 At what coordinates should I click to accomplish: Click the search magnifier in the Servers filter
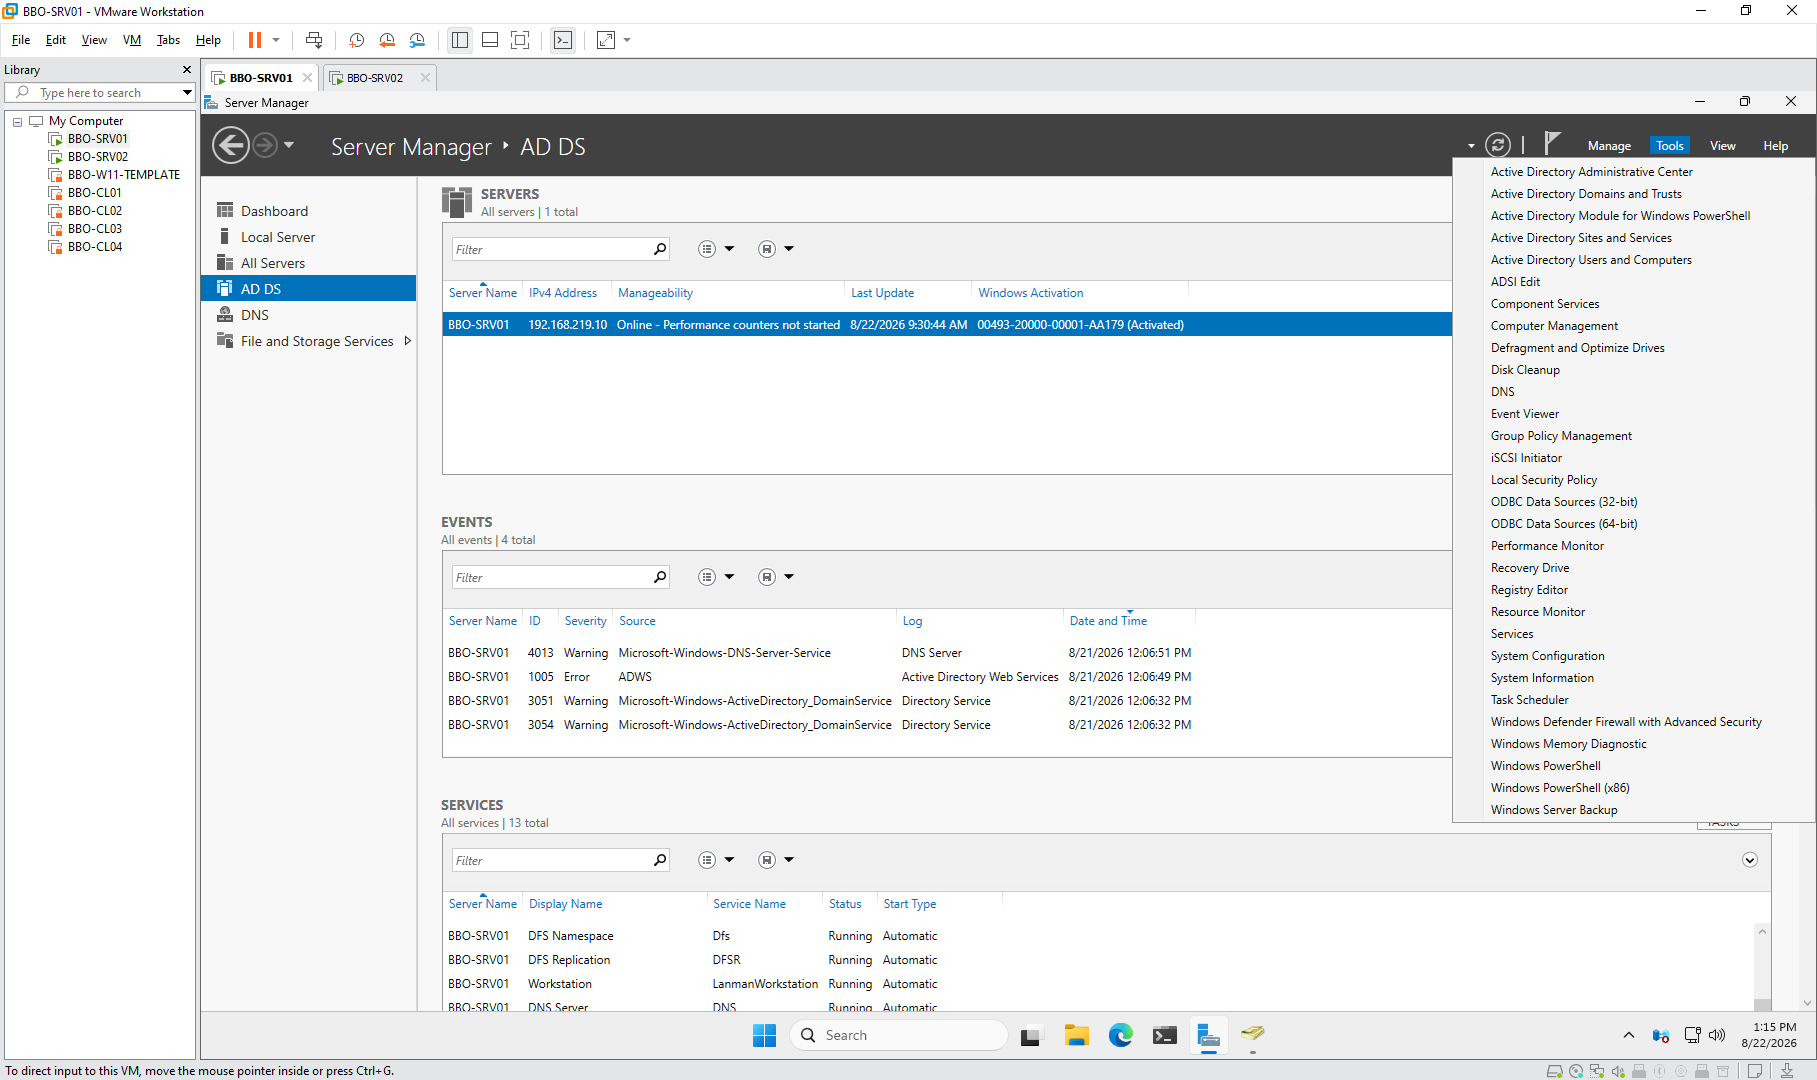tap(660, 249)
